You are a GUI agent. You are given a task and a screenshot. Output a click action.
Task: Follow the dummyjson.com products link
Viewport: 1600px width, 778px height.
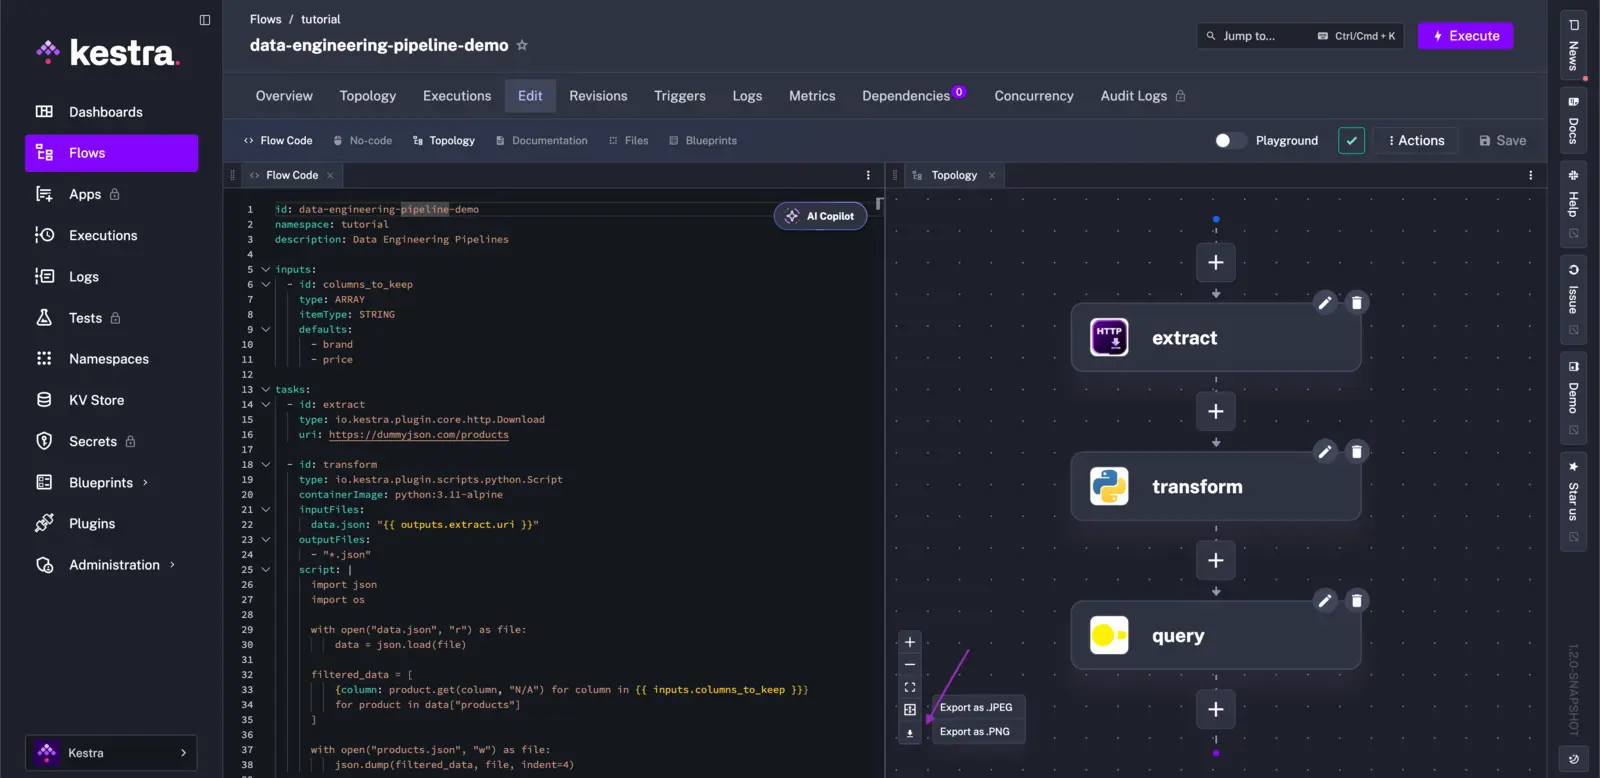[418, 435]
